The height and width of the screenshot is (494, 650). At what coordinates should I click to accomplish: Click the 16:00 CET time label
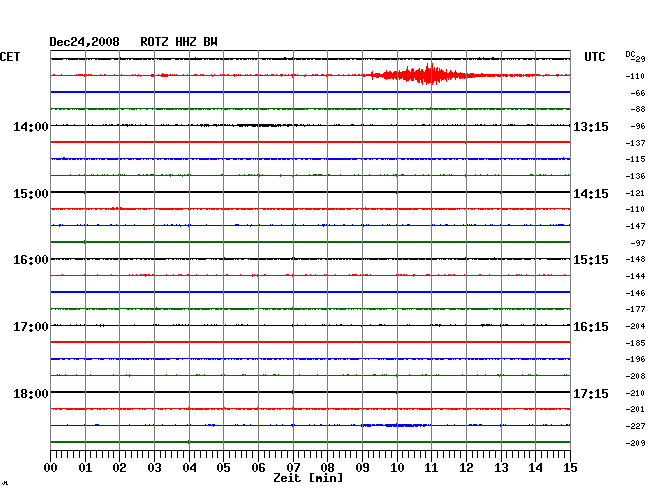point(31,260)
